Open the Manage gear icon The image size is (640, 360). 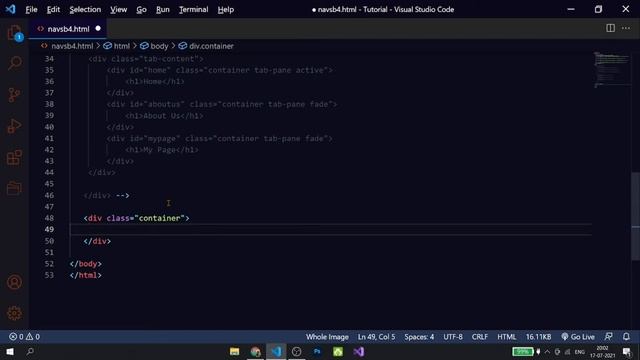14,313
